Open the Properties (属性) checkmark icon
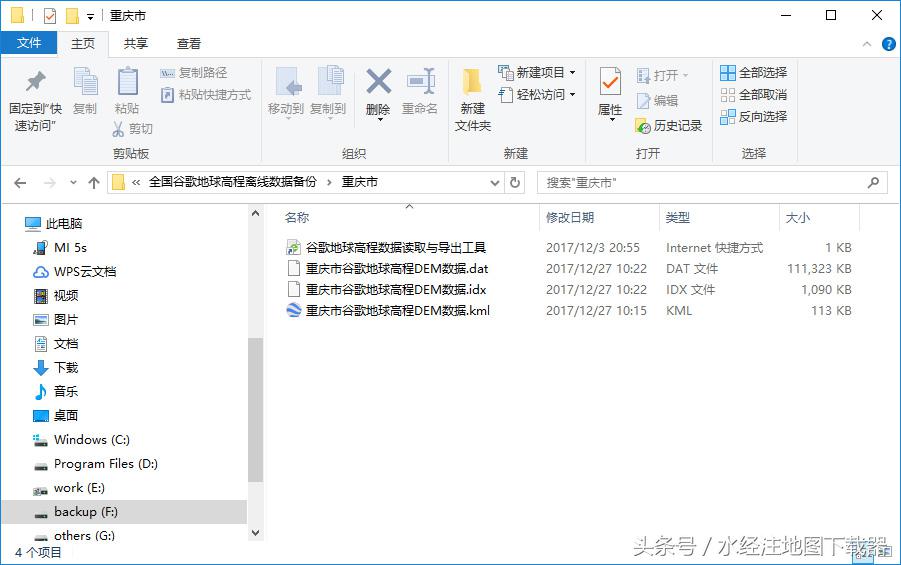901x565 pixels. (610, 82)
